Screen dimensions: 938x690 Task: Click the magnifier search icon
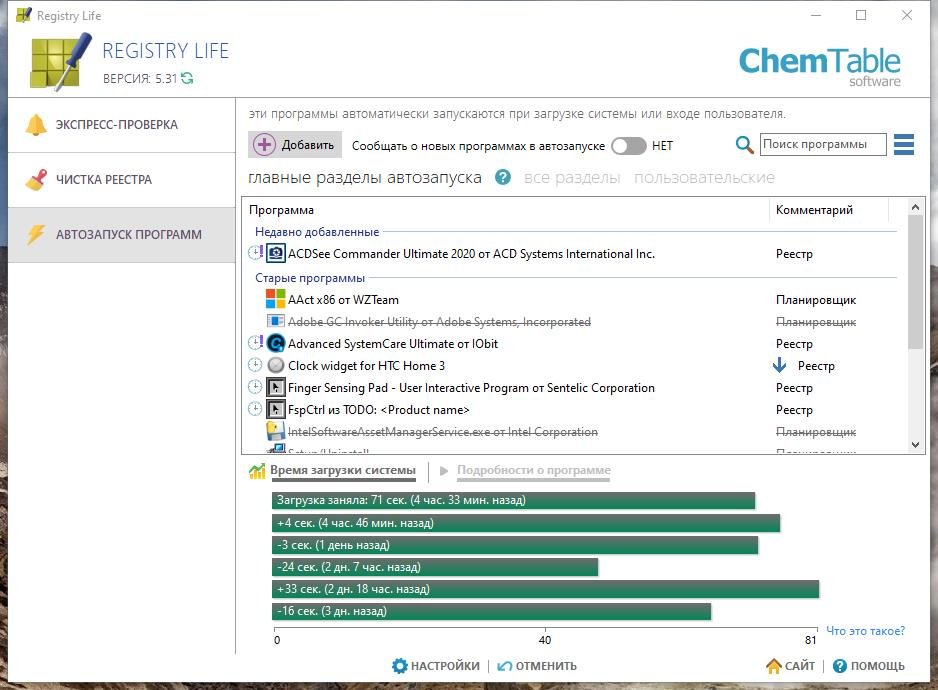[x=744, y=145]
